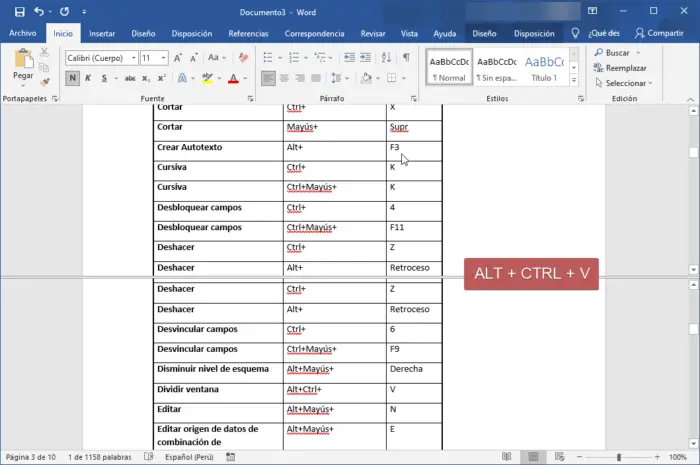Toggle Print Layout view in status bar
Image resolution: width=700 pixels, height=465 pixels.
pos(533,457)
